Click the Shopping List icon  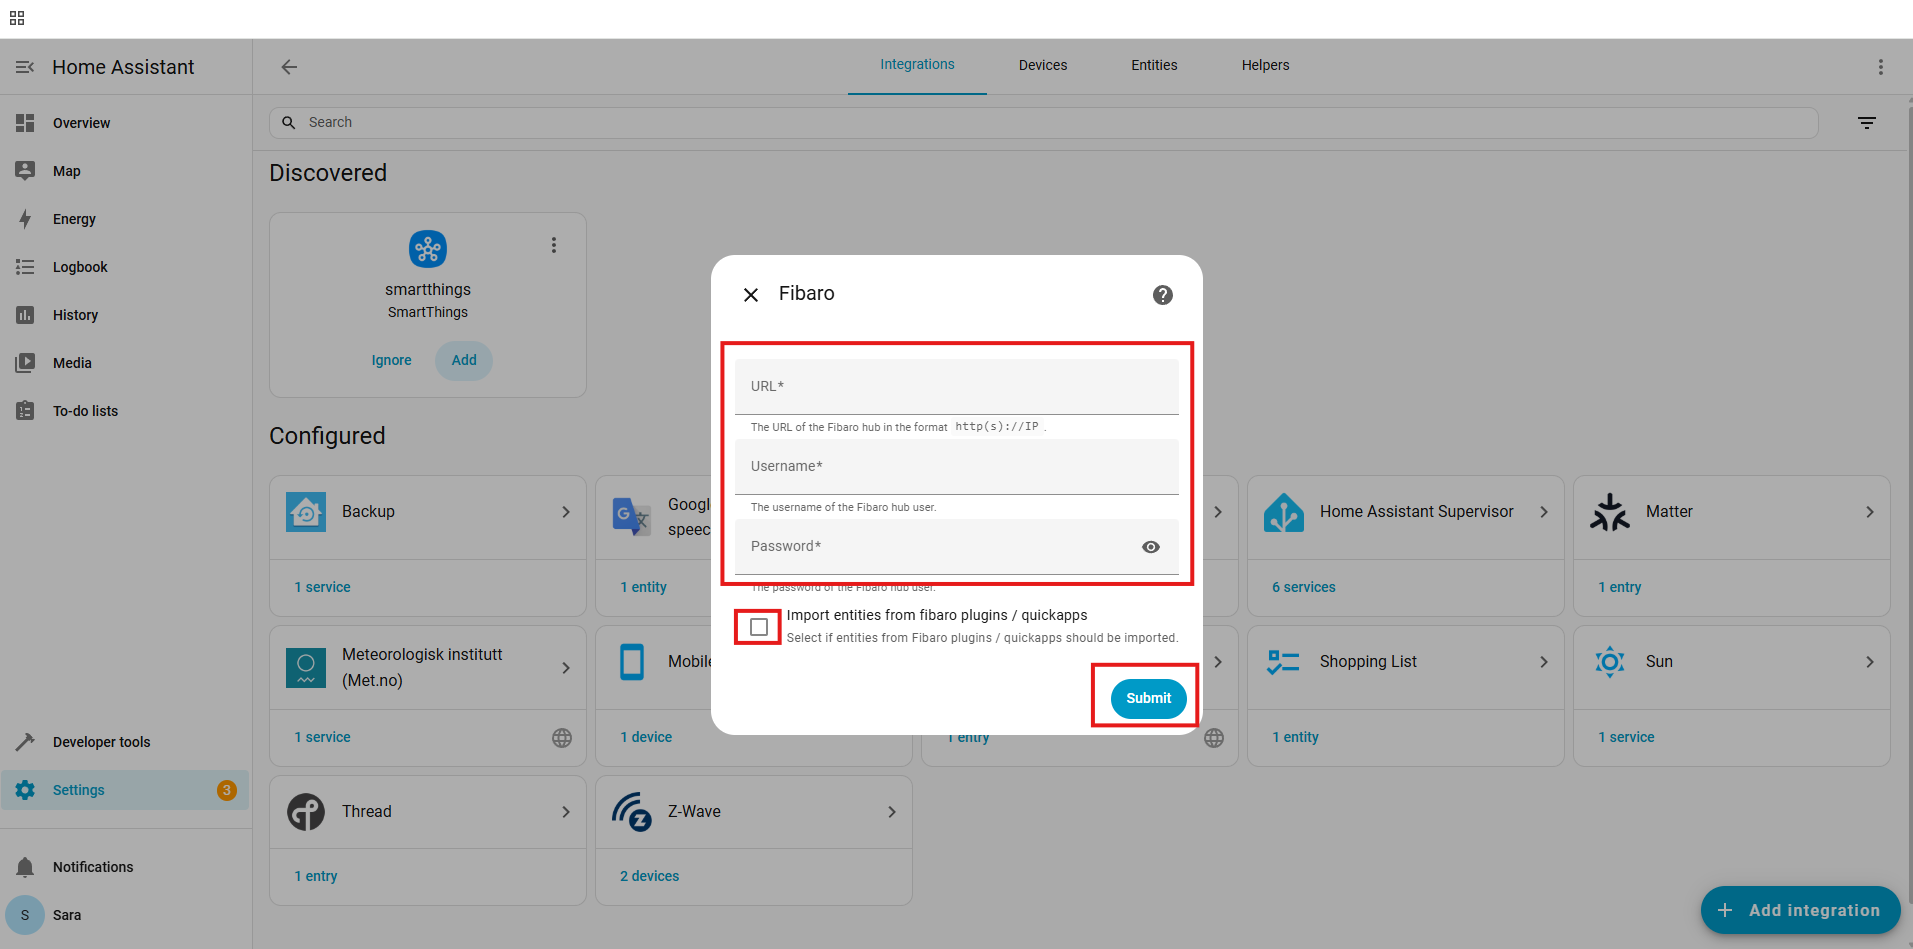(1284, 662)
